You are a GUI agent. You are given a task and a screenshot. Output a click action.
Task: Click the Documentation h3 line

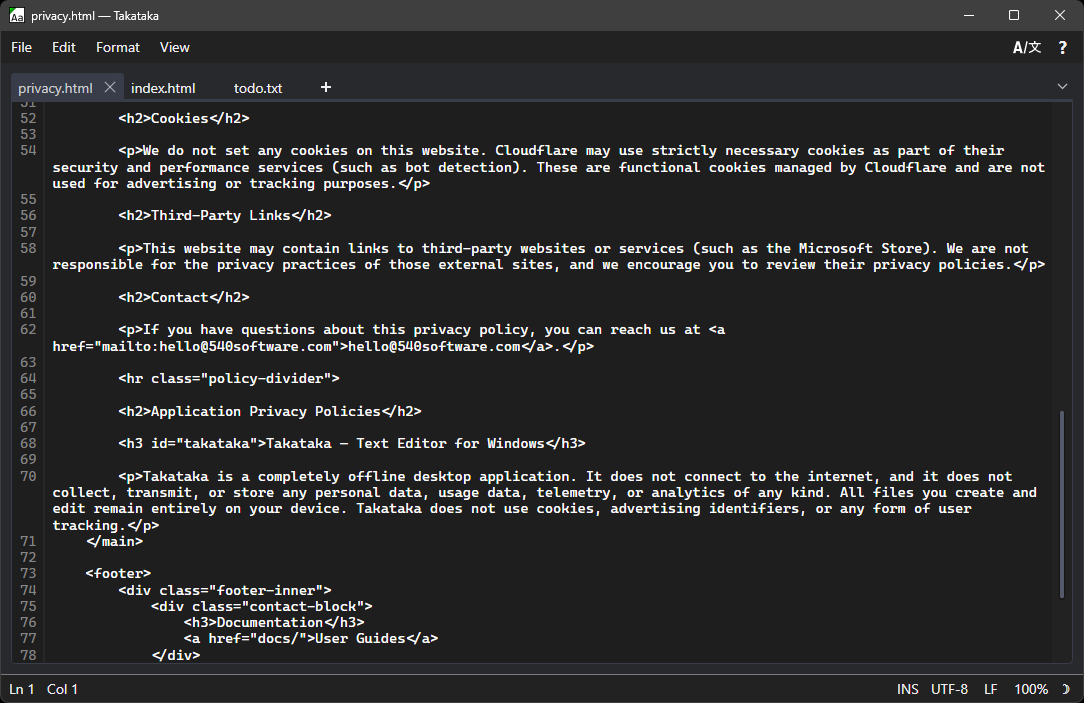(274, 623)
